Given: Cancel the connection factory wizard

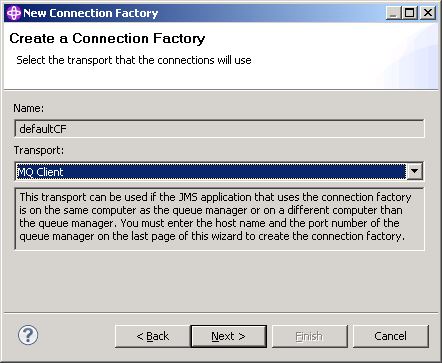Looking at the screenshot, I should click(390, 336).
